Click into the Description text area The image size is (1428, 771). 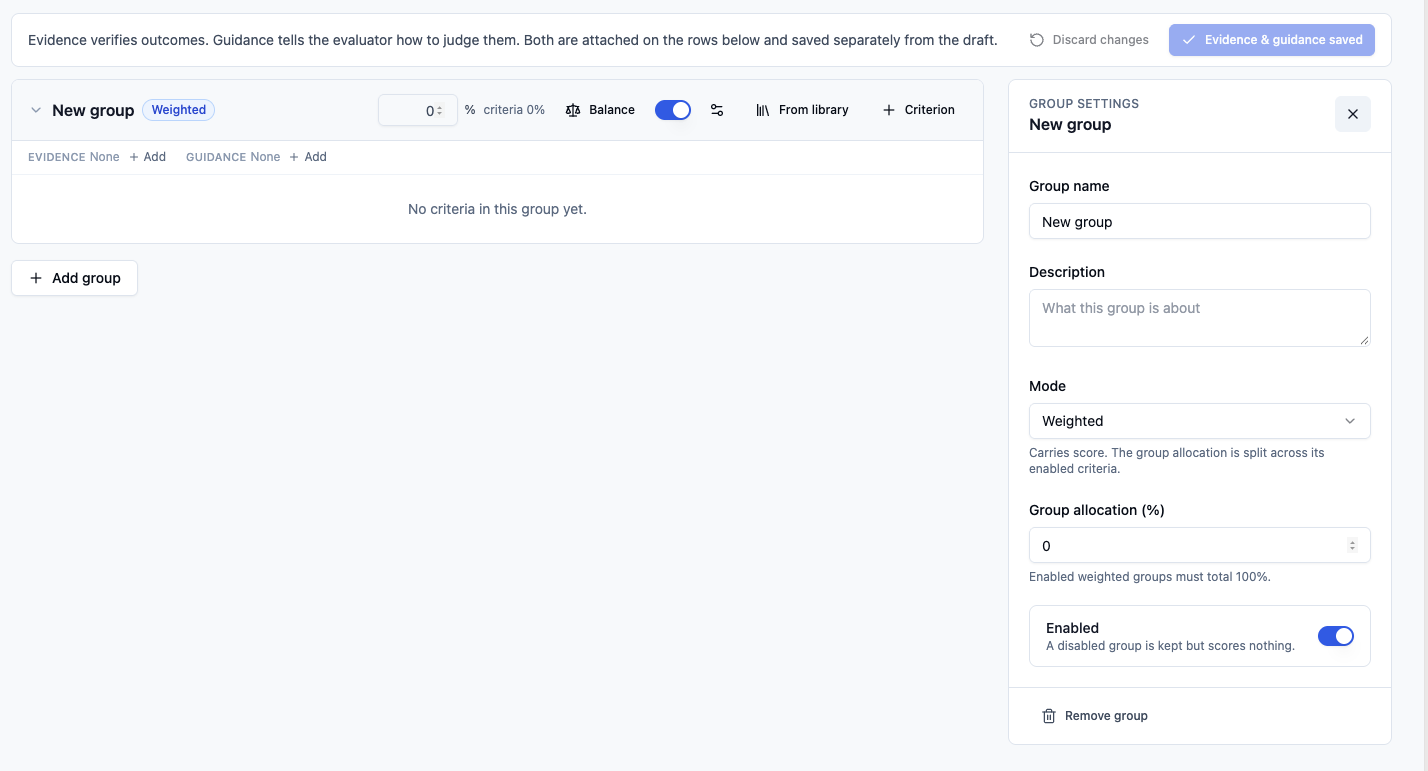pos(1200,318)
